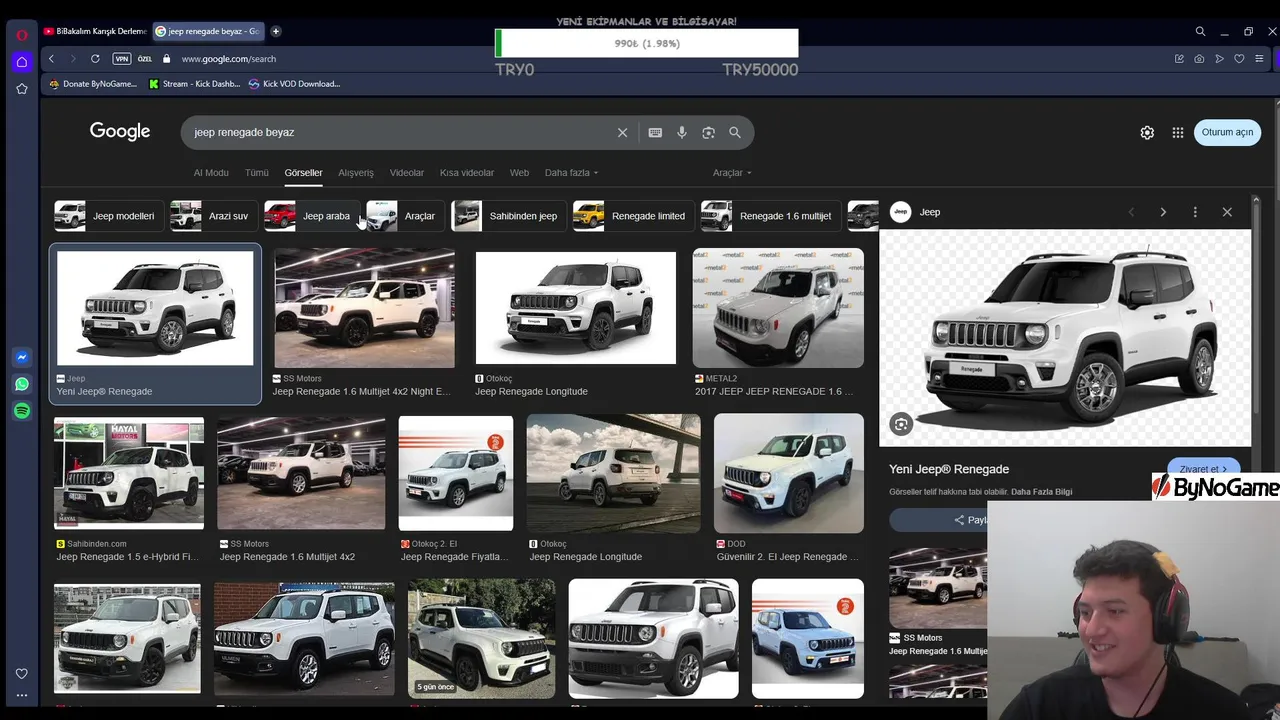Click the site lock icon
The image size is (1280, 720).
pos(167,59)
